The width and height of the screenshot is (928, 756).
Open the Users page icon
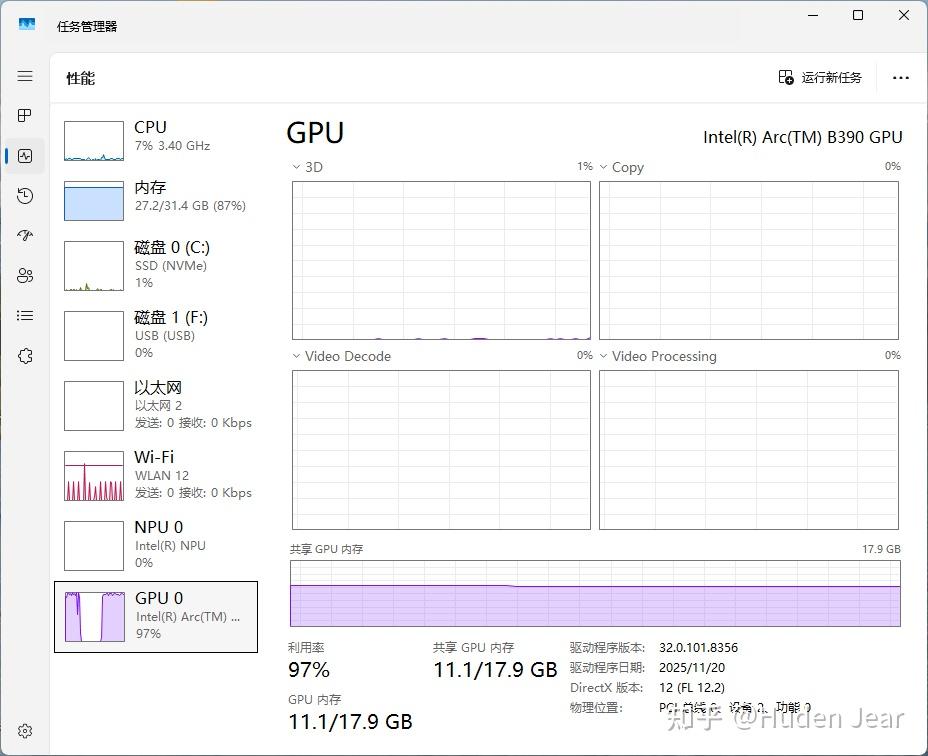[25, 275]
